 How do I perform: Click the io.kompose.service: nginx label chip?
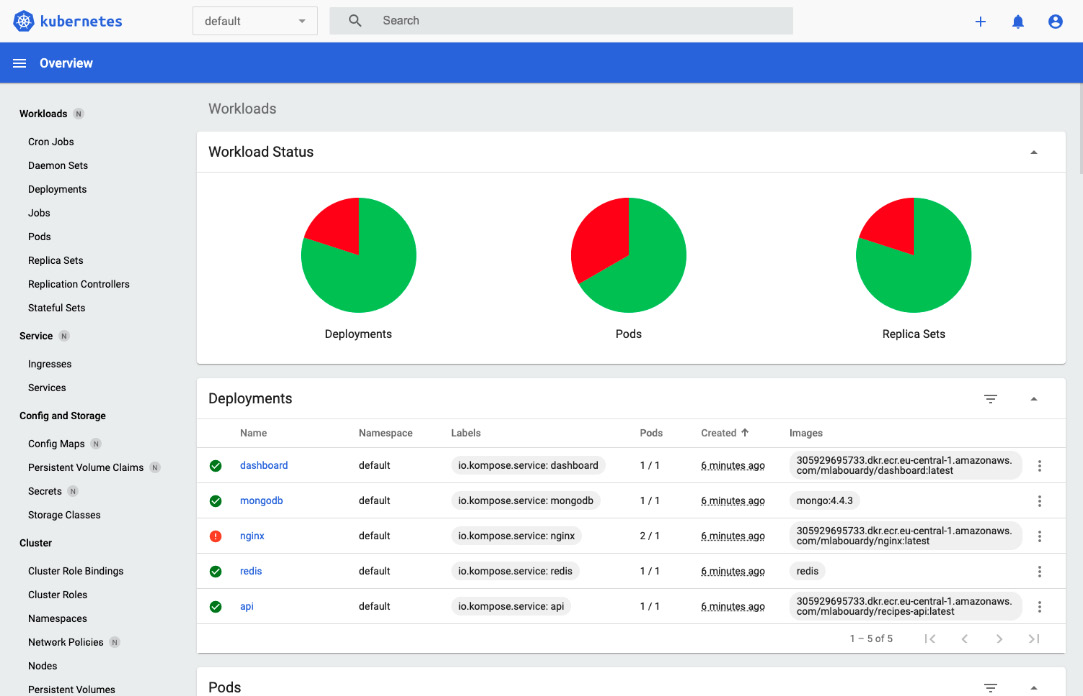[516, 536]
